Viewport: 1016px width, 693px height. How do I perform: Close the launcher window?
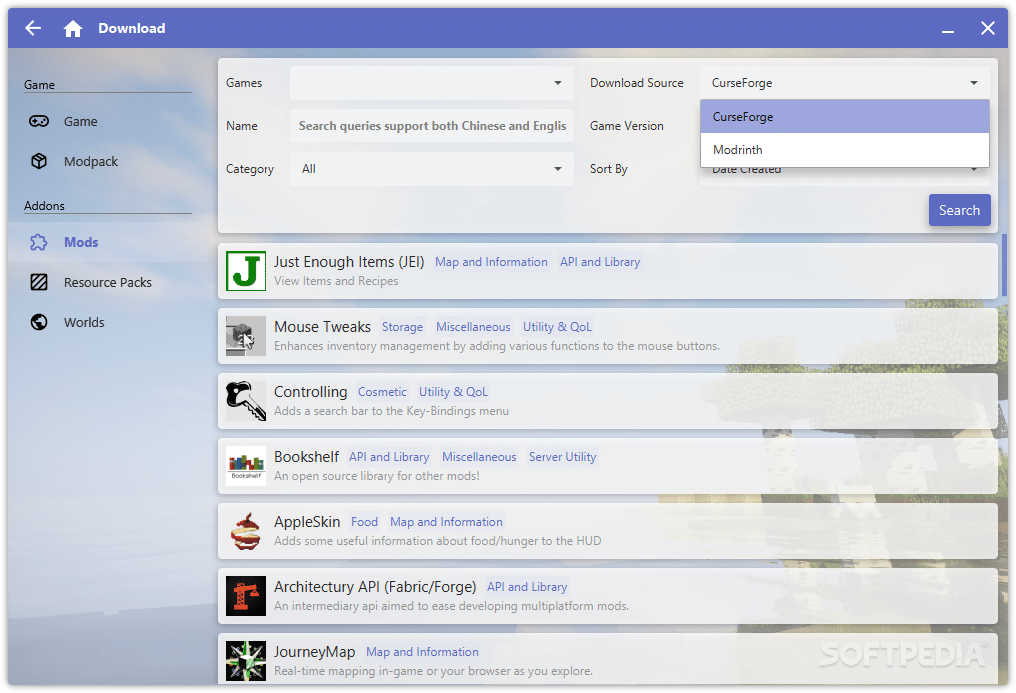987,28
